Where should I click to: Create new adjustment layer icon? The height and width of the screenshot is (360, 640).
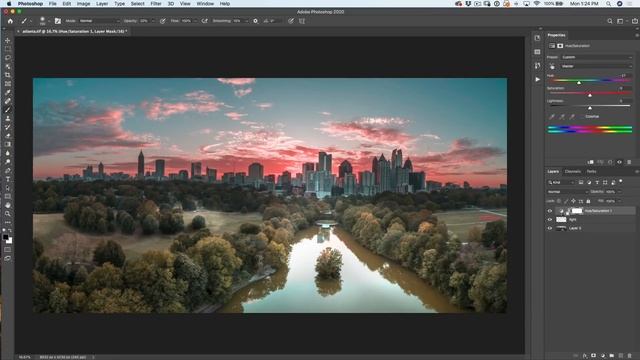(x=603, y=356)
